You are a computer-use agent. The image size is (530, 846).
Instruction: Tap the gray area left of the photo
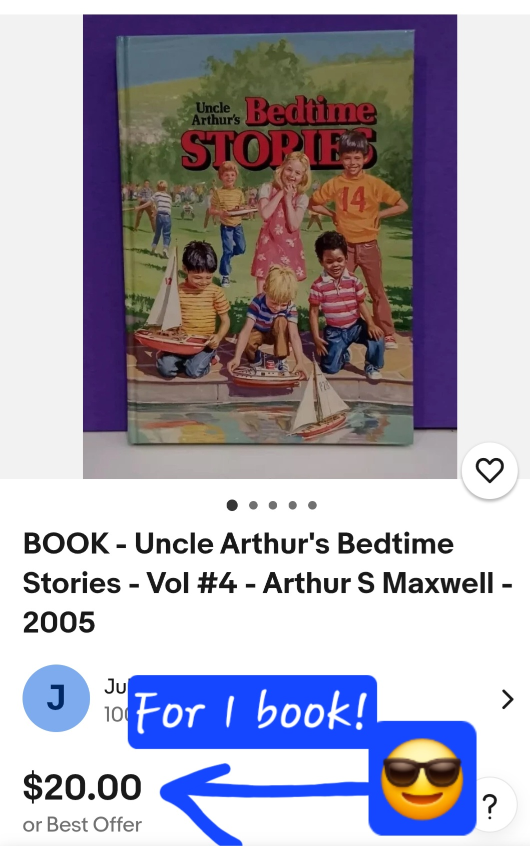41,246
